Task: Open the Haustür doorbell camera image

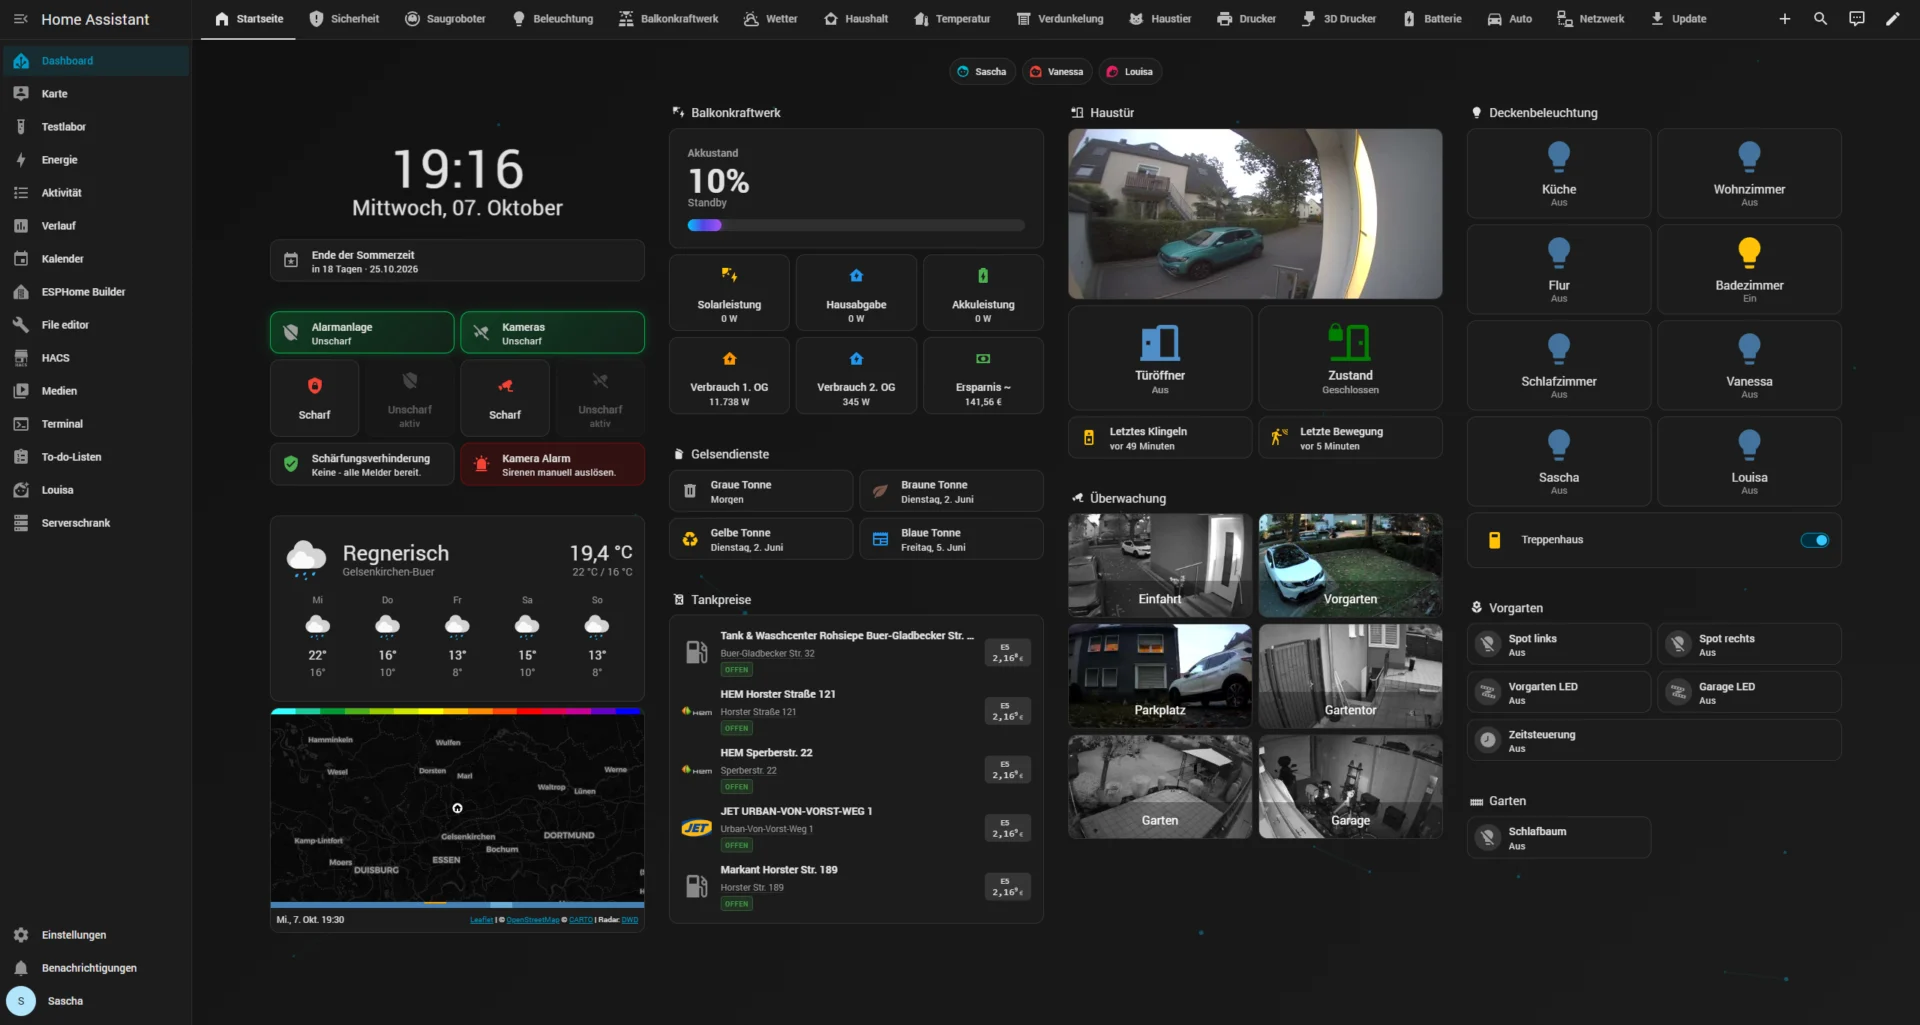Action: pos(1255,214)
